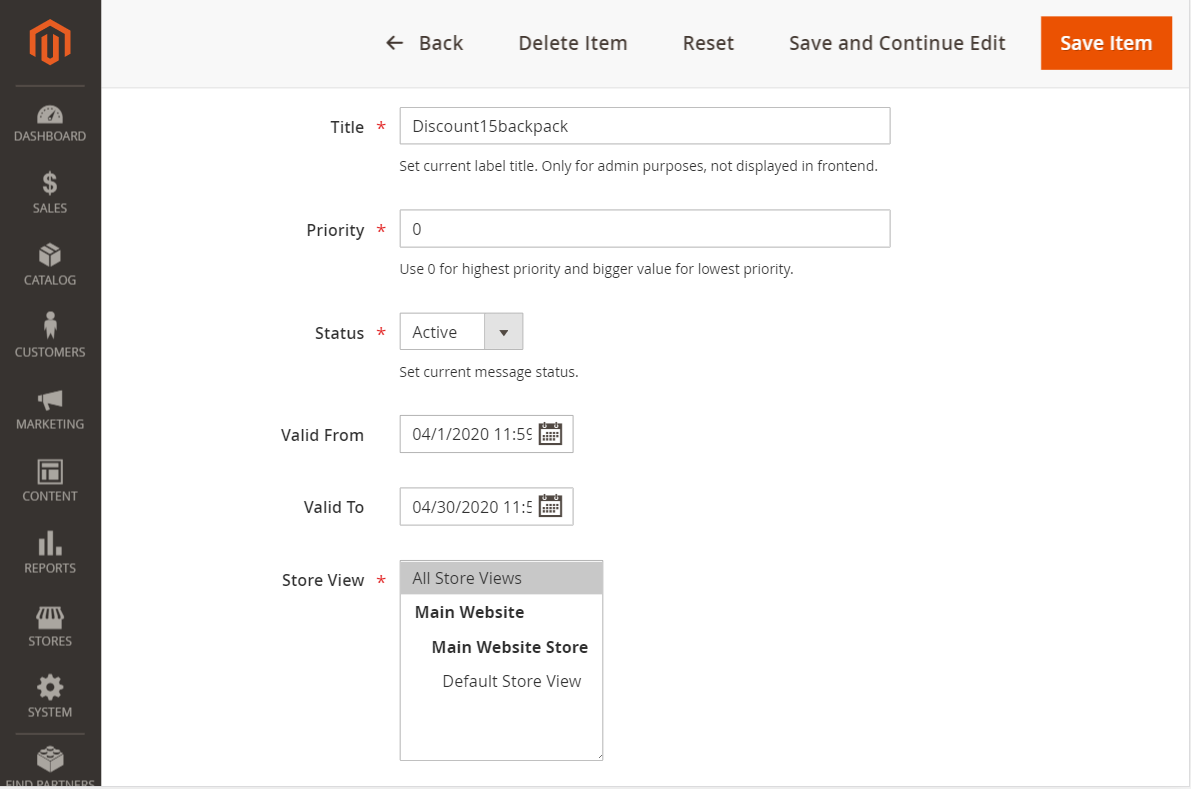Click the Magento logo icon
Screen dimensions: 1191x789
click(50, 43)
